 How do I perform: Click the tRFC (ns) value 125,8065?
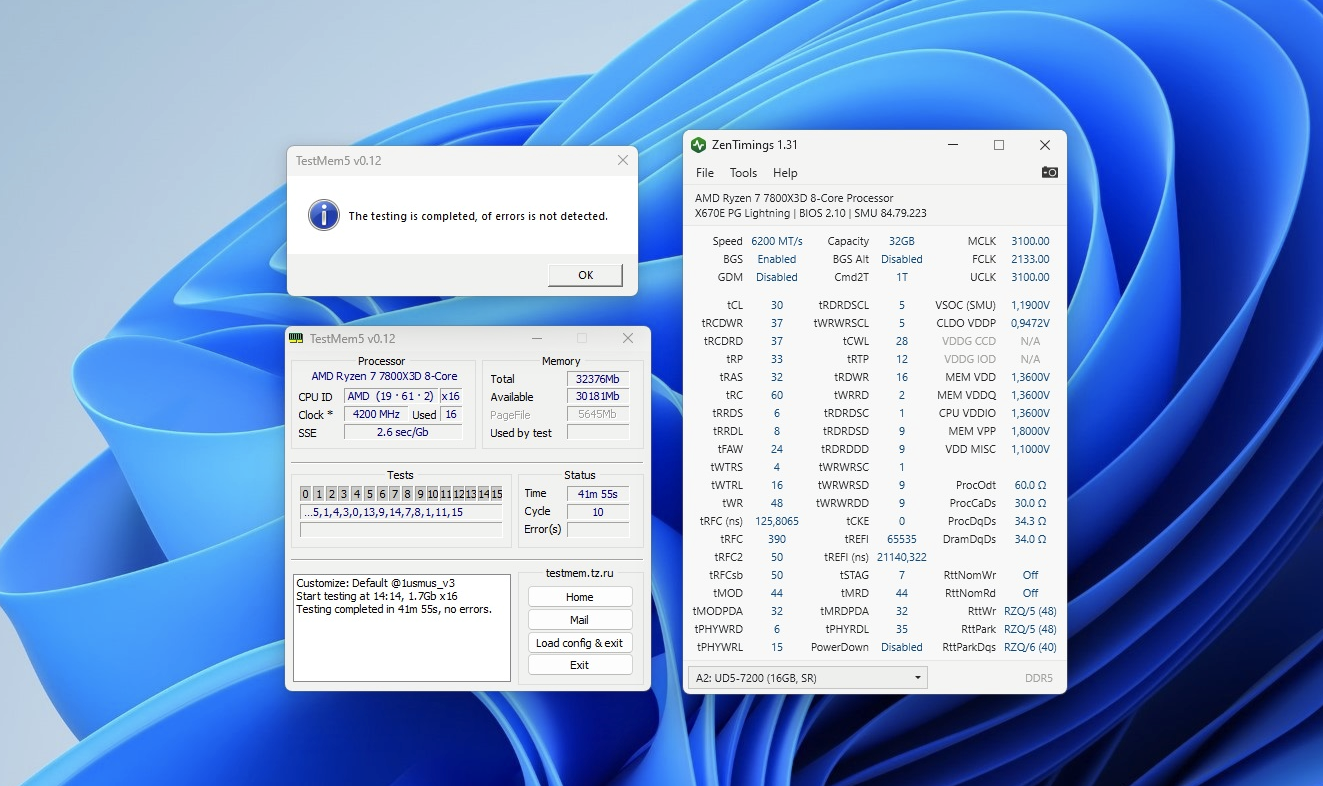coord(777,521)
